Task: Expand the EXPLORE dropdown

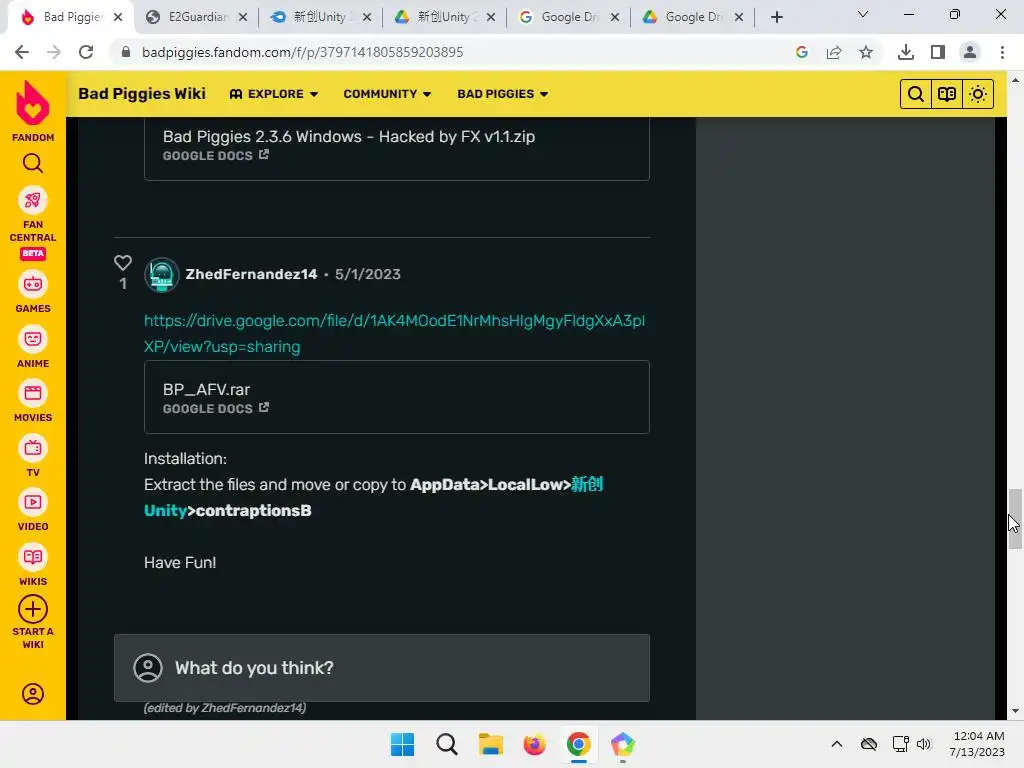Action: pos(274,94)
